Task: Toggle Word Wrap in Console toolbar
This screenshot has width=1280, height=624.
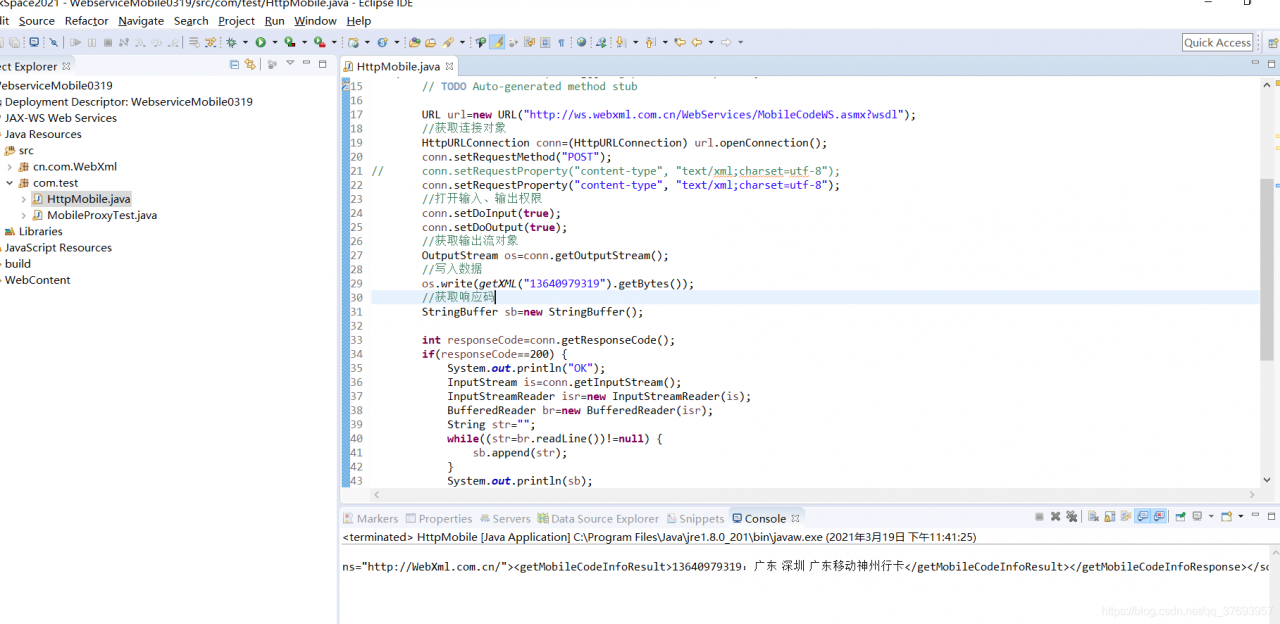Action: click(x=1126, y=517)
